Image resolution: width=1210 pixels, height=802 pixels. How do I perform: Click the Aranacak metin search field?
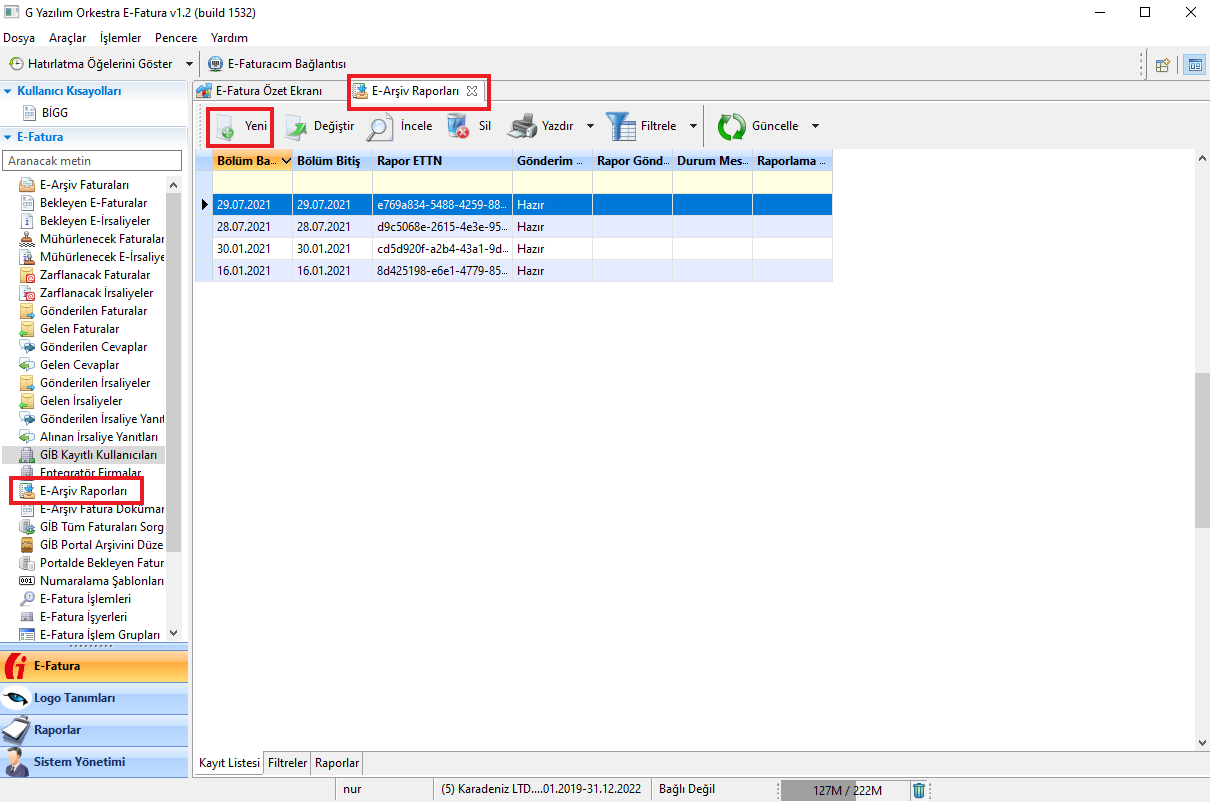[92, 161]
